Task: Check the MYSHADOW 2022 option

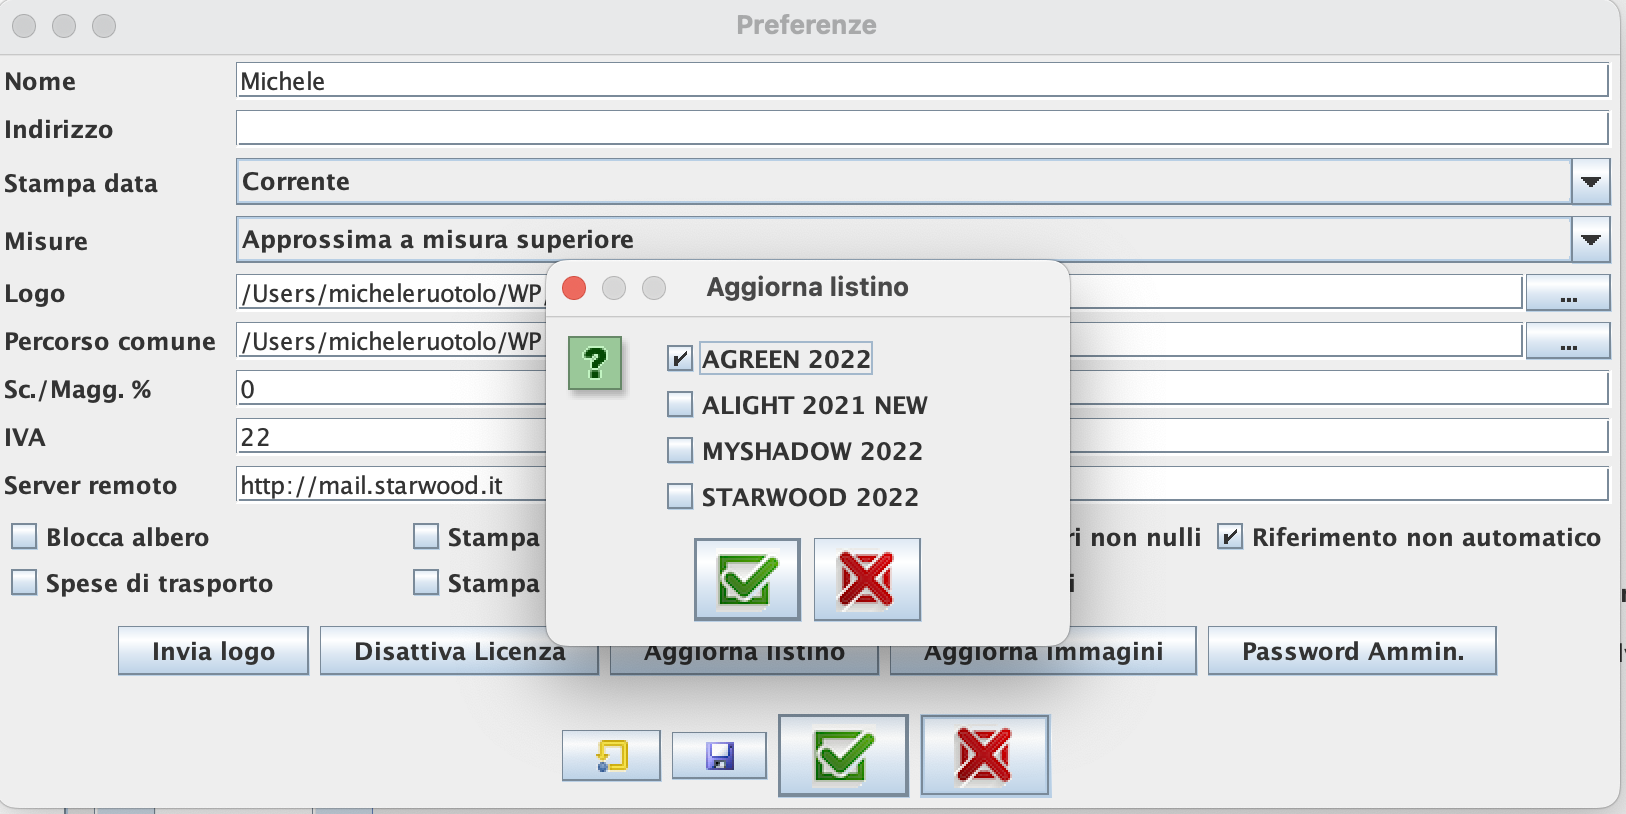Action: coord(680,450)
